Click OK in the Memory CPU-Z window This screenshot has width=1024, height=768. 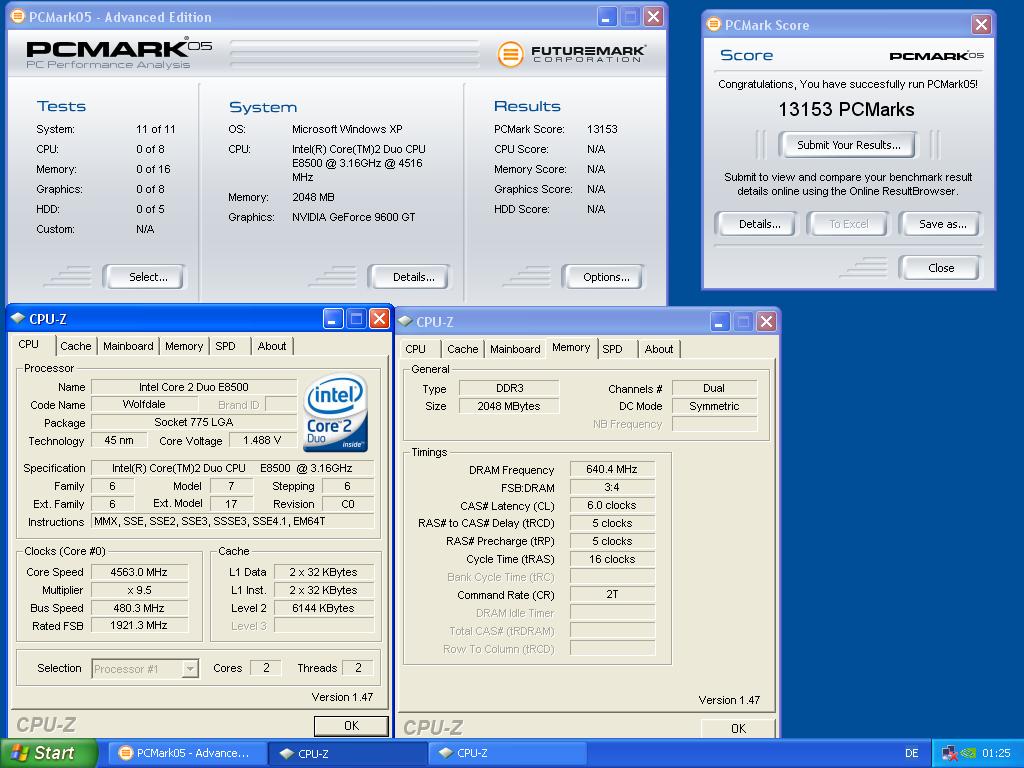tap(738, 728)
